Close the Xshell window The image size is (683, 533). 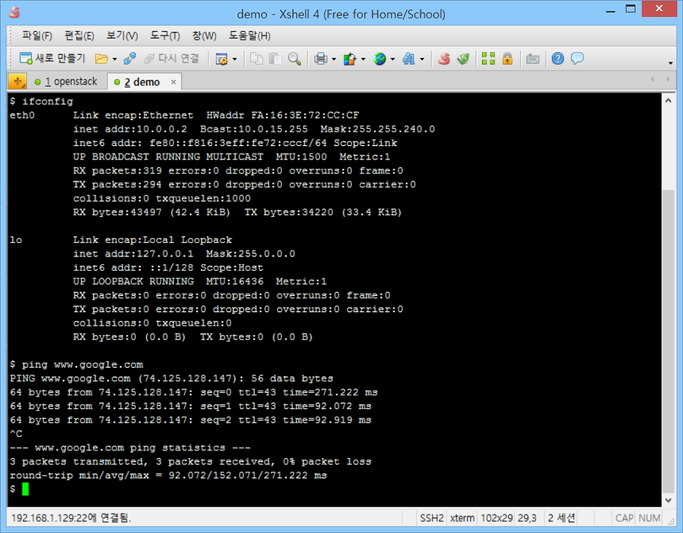click(659, 9)
